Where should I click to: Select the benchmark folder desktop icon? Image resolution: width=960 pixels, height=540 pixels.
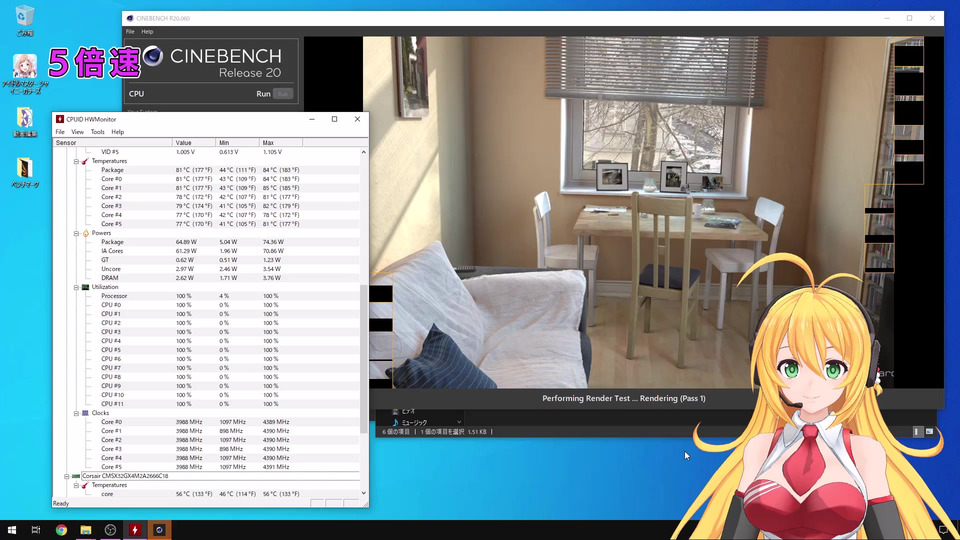point(25,173)
